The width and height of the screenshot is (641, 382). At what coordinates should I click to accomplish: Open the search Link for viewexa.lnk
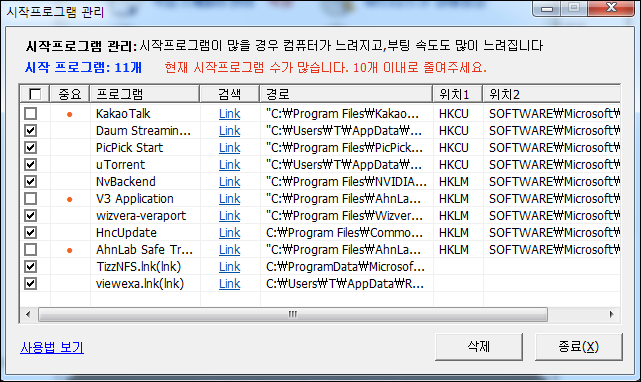coord(229,283)
